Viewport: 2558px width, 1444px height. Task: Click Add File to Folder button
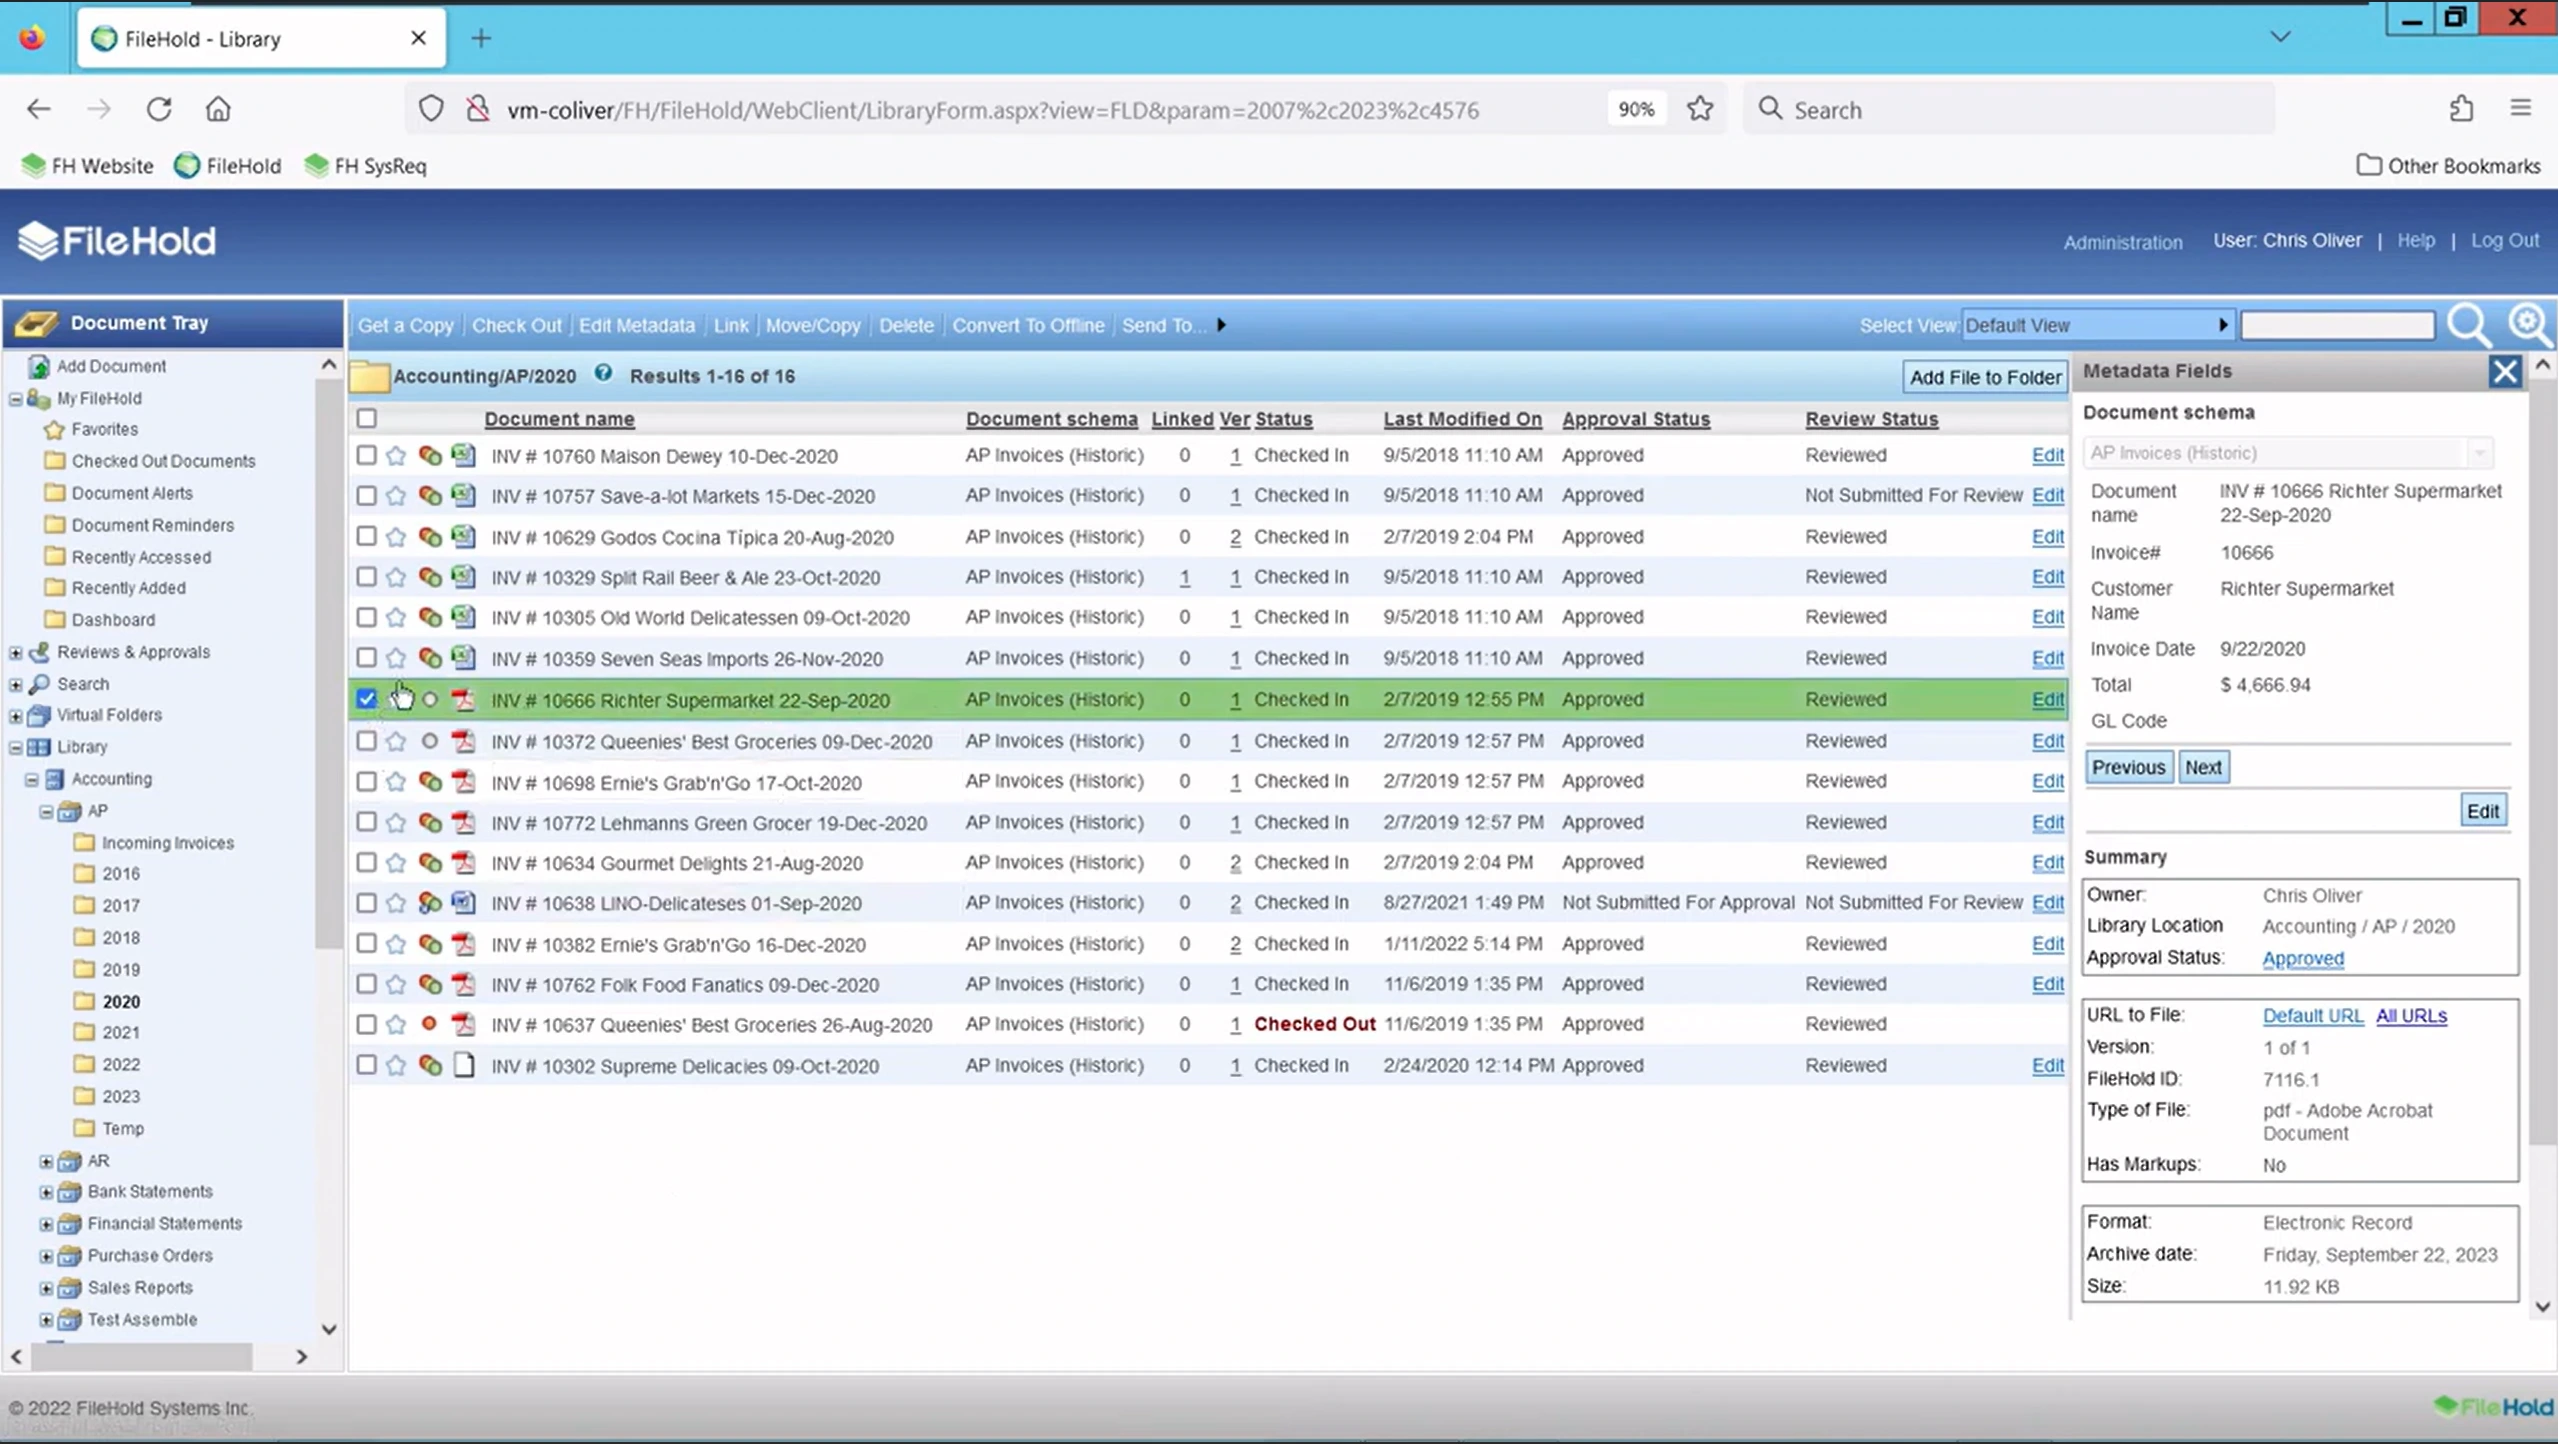tap(1985, 377)
